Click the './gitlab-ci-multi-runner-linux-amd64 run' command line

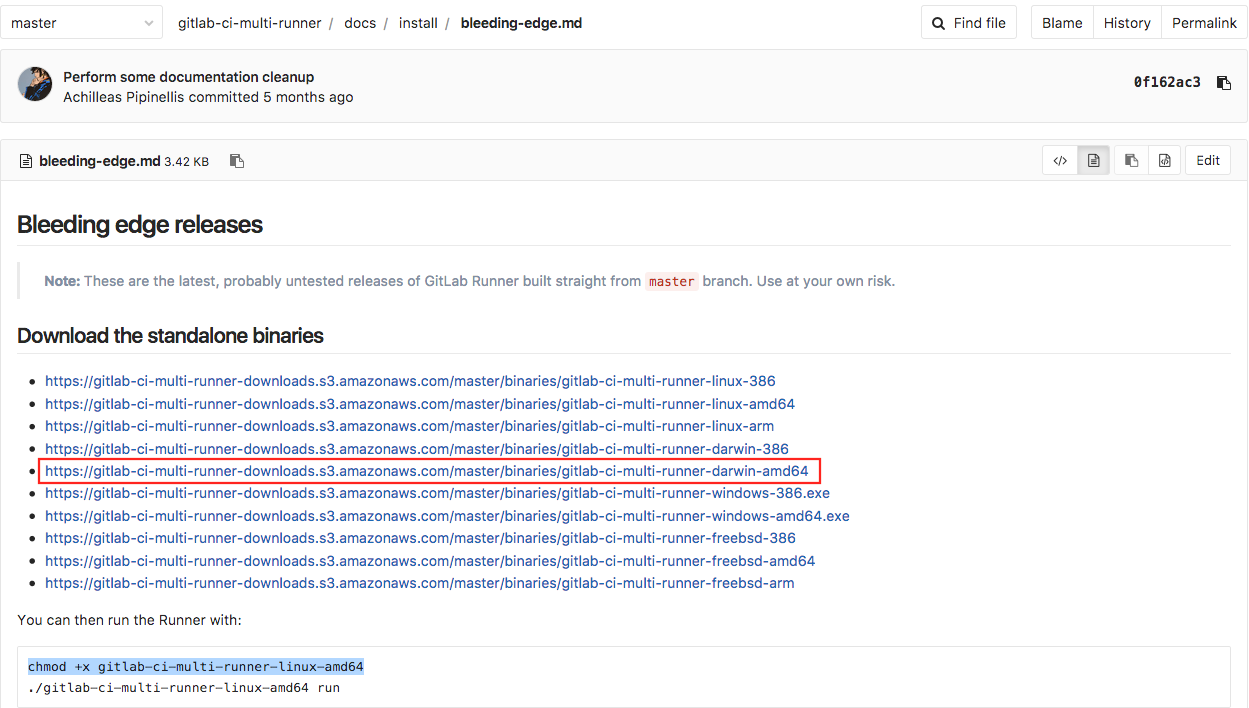point(184,688)
